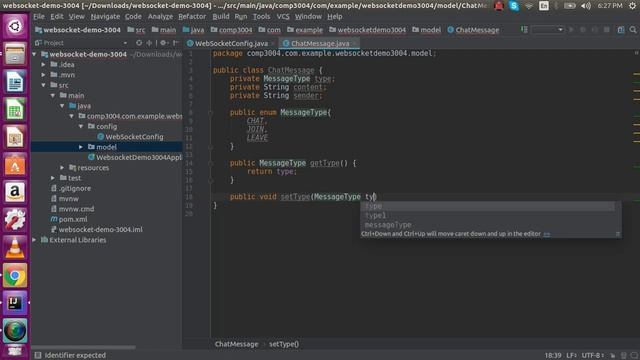Launch LibreOffice Calc from the dock
Screen dimensions: 640x360
(15, 109)
